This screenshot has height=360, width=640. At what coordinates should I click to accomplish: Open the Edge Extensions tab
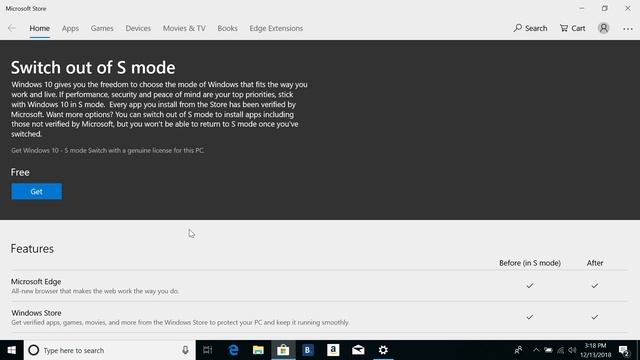point(276,28)
